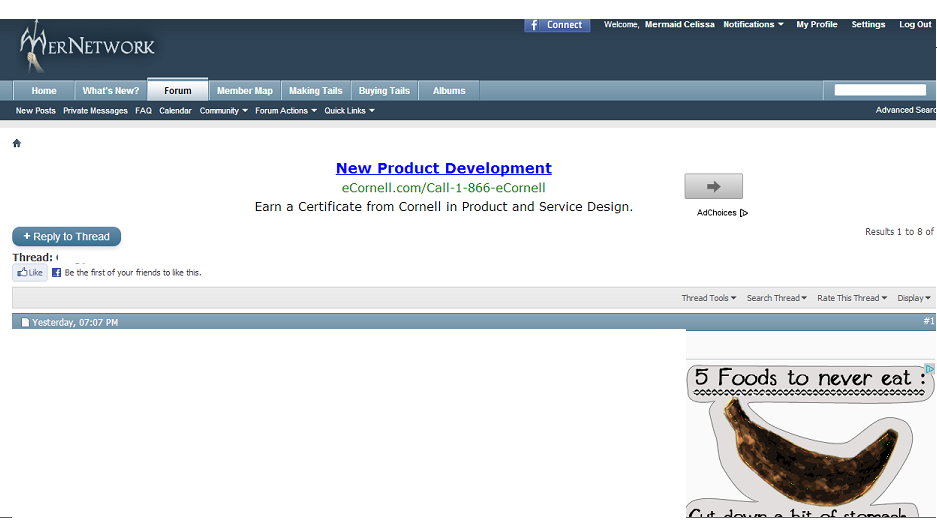The width and height of the screenshot is (937, 520).
Task: Click the home breadcrumb icon
Action: [17, 143]
